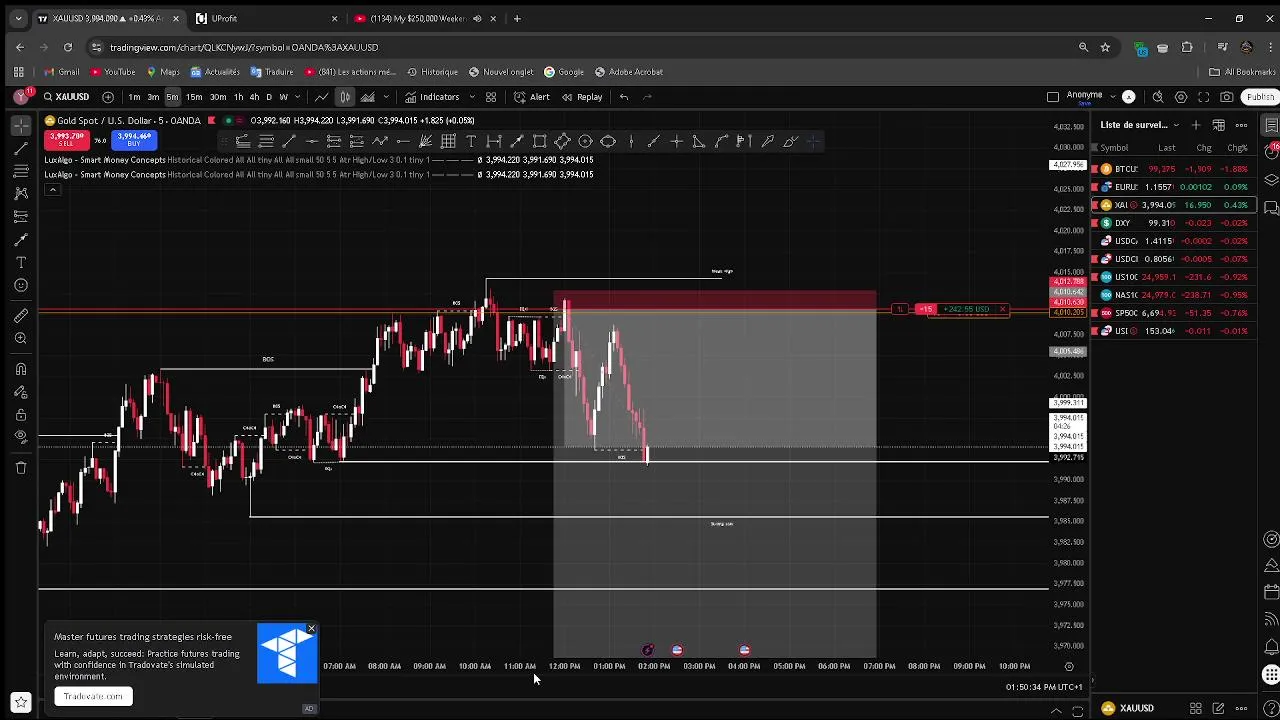Open the text annotation tool in left sidebar
Screen dimensions: 1280x720
tap(21, 262)
